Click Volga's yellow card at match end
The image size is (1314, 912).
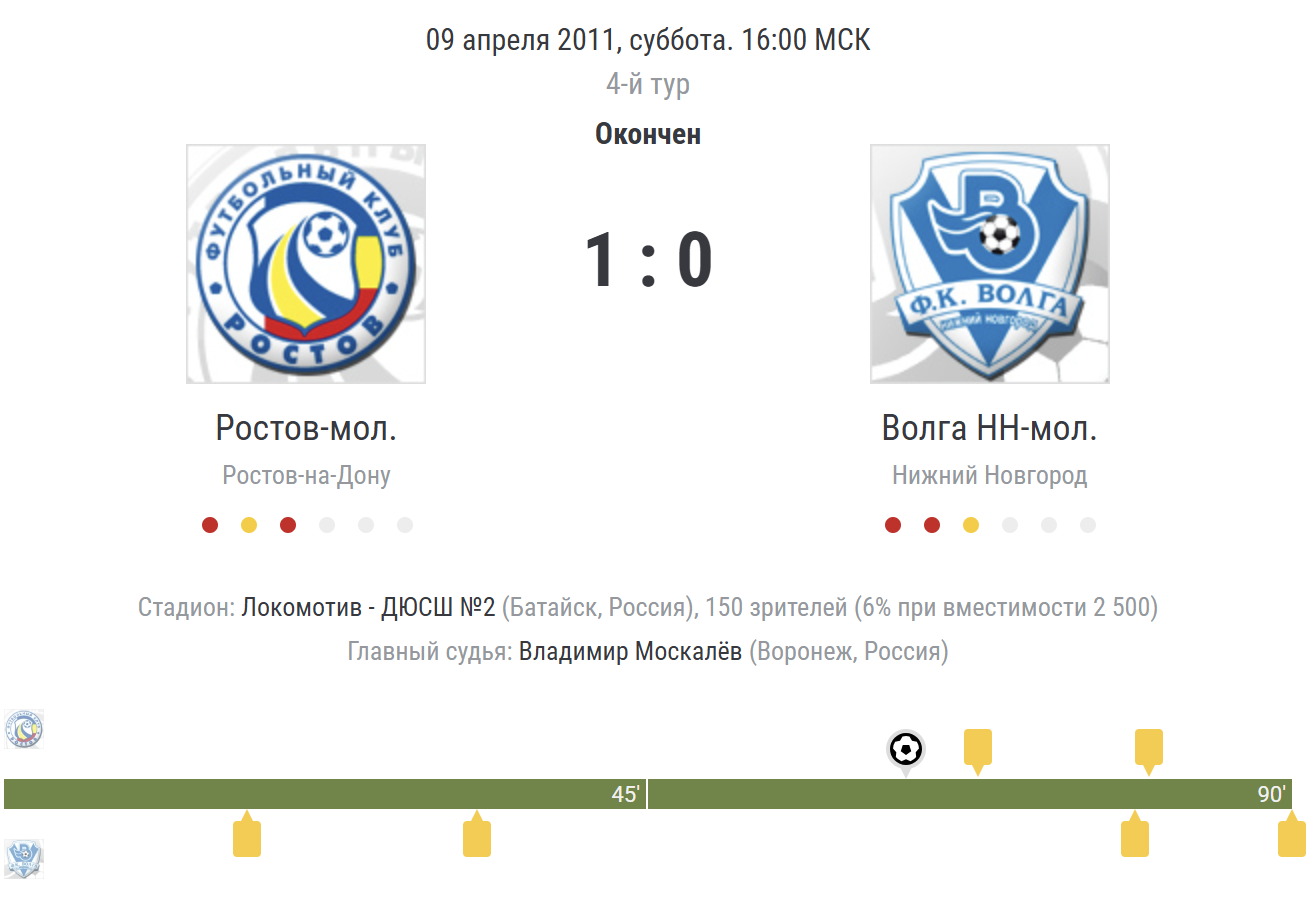point(1292,838)
